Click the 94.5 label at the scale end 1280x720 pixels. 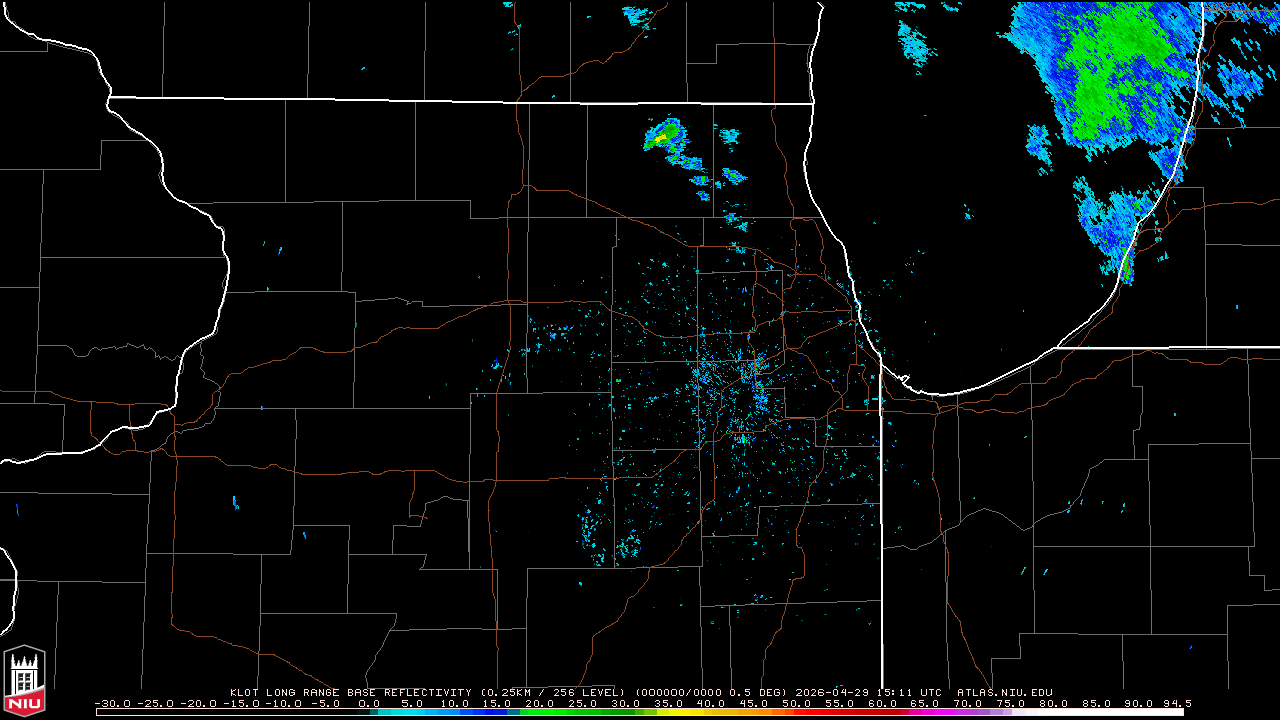click(x=1176, y=704)
